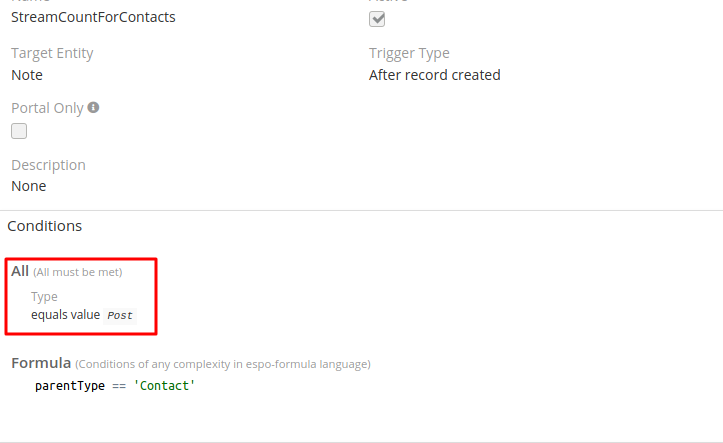Toggle the Active checkbox
The height and width of the screenshot is (443, 723).
tap(377, 19)
